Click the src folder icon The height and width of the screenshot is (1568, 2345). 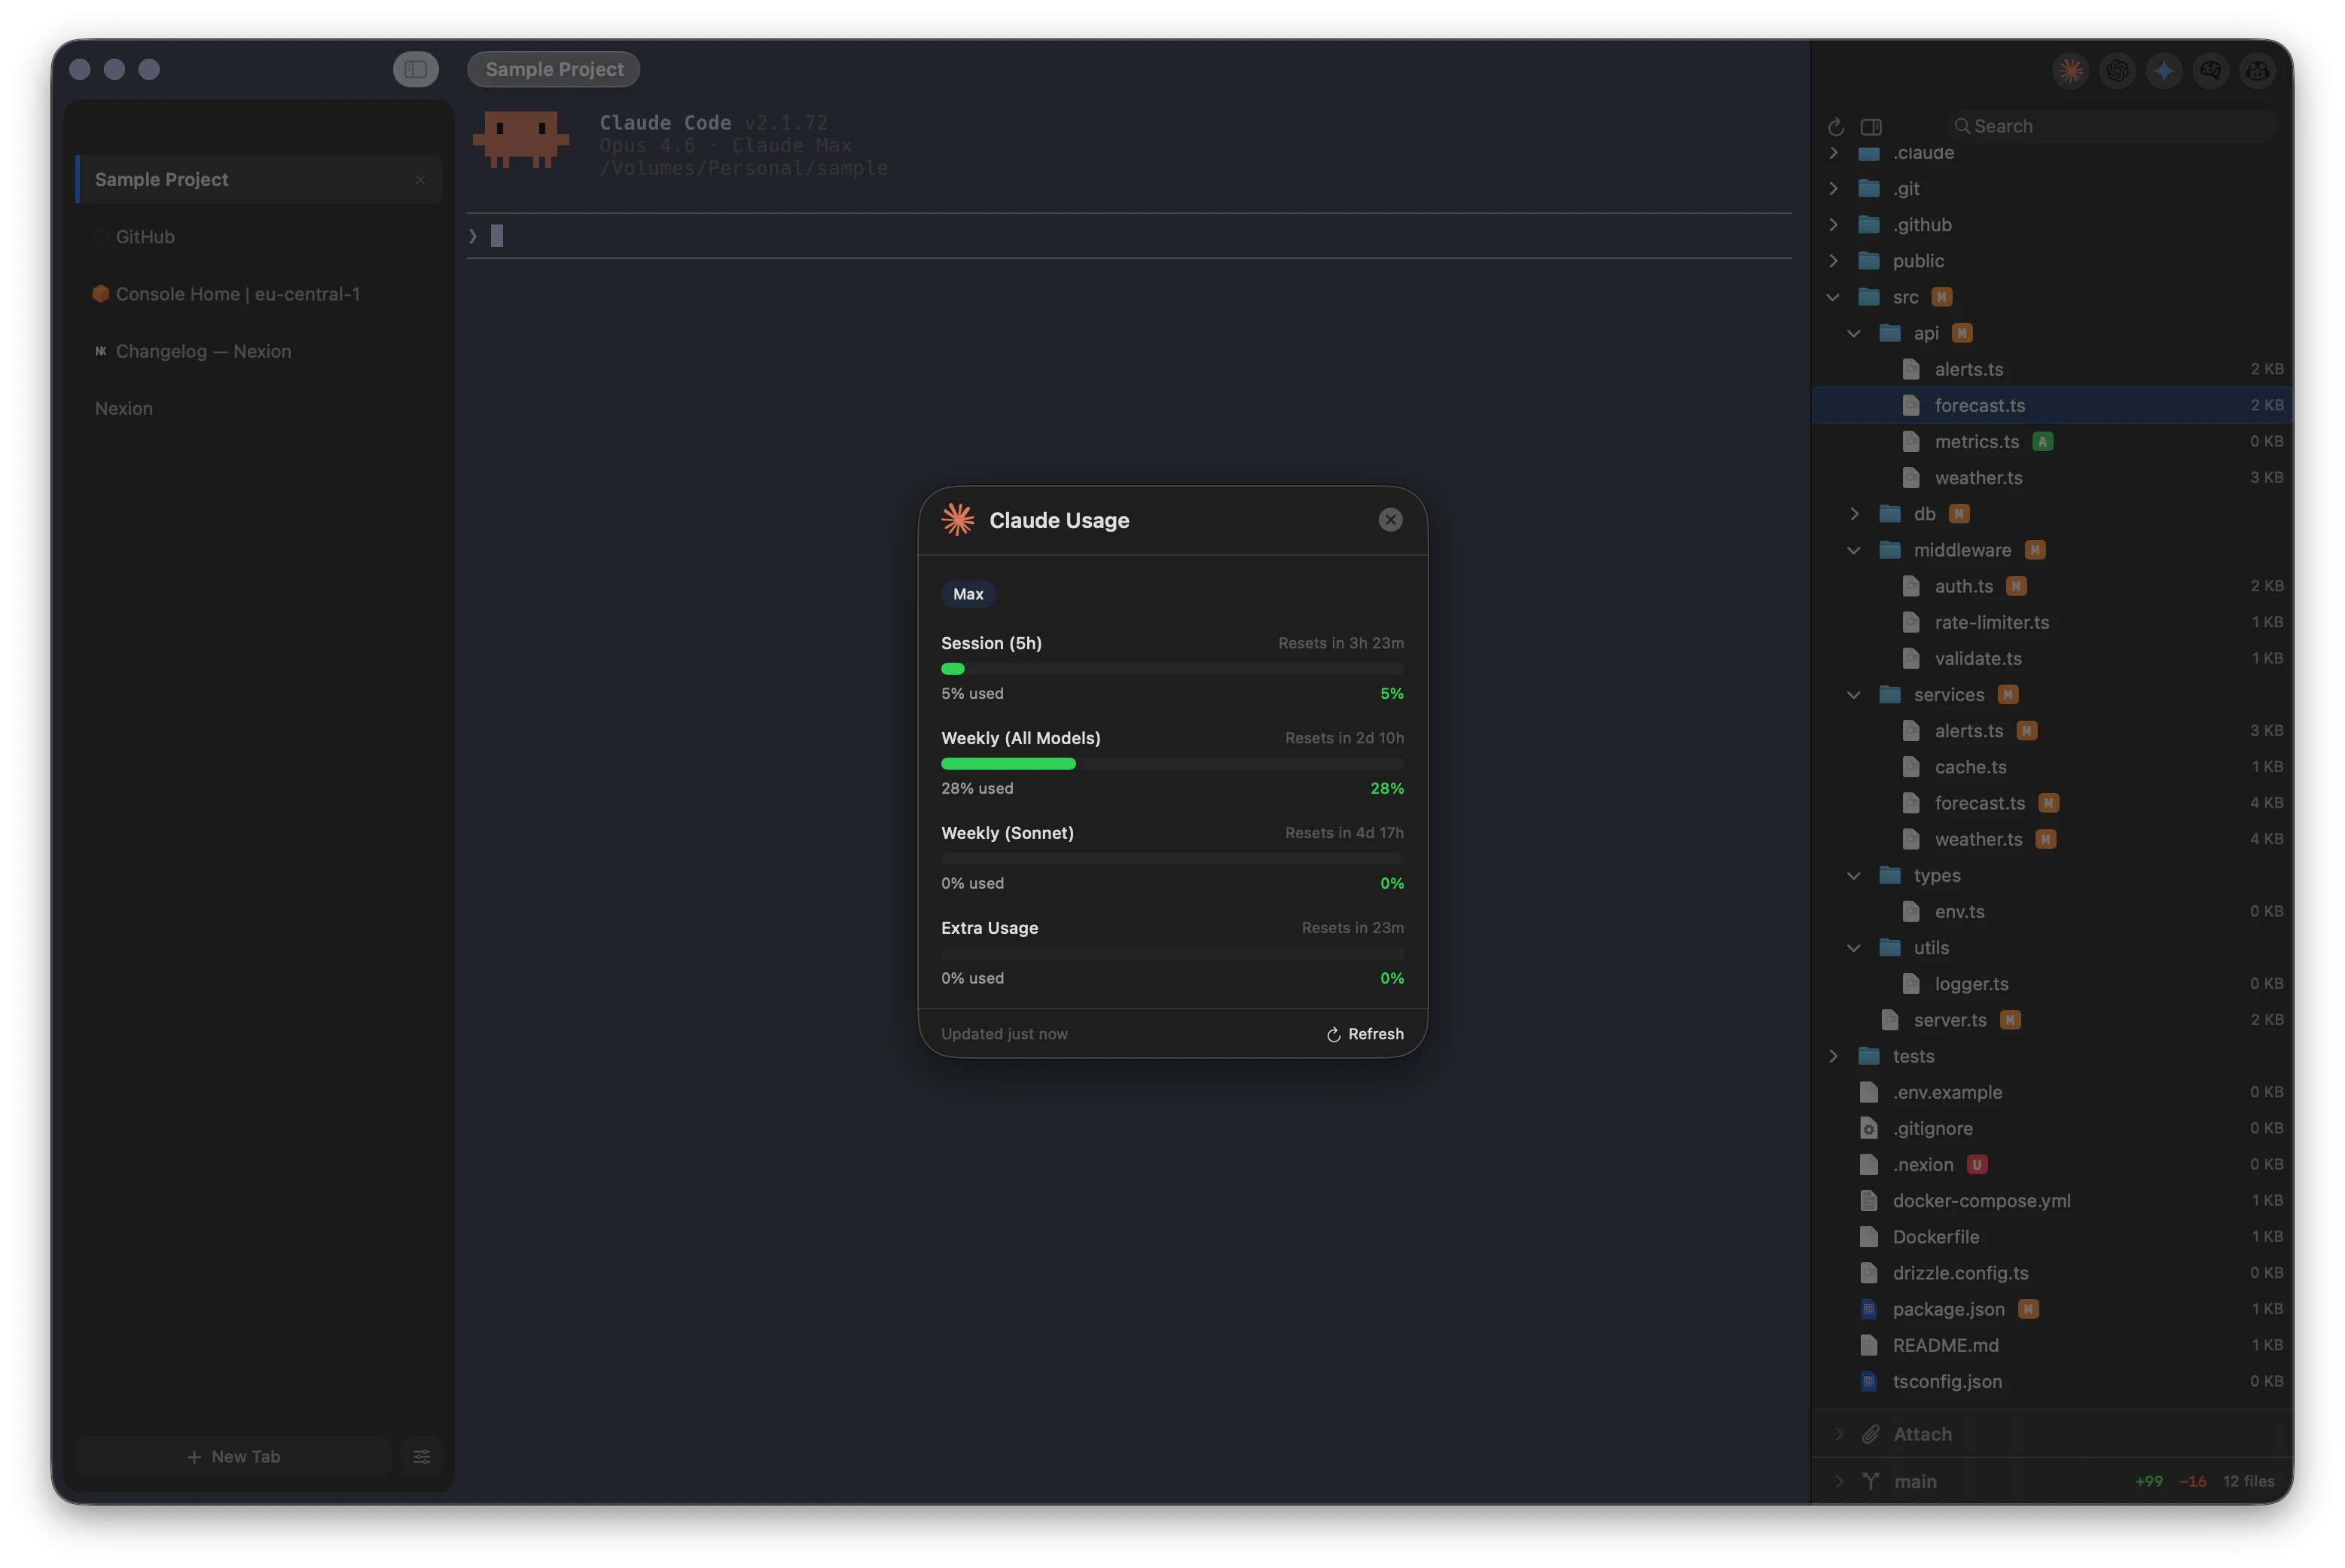[1869, 297]
